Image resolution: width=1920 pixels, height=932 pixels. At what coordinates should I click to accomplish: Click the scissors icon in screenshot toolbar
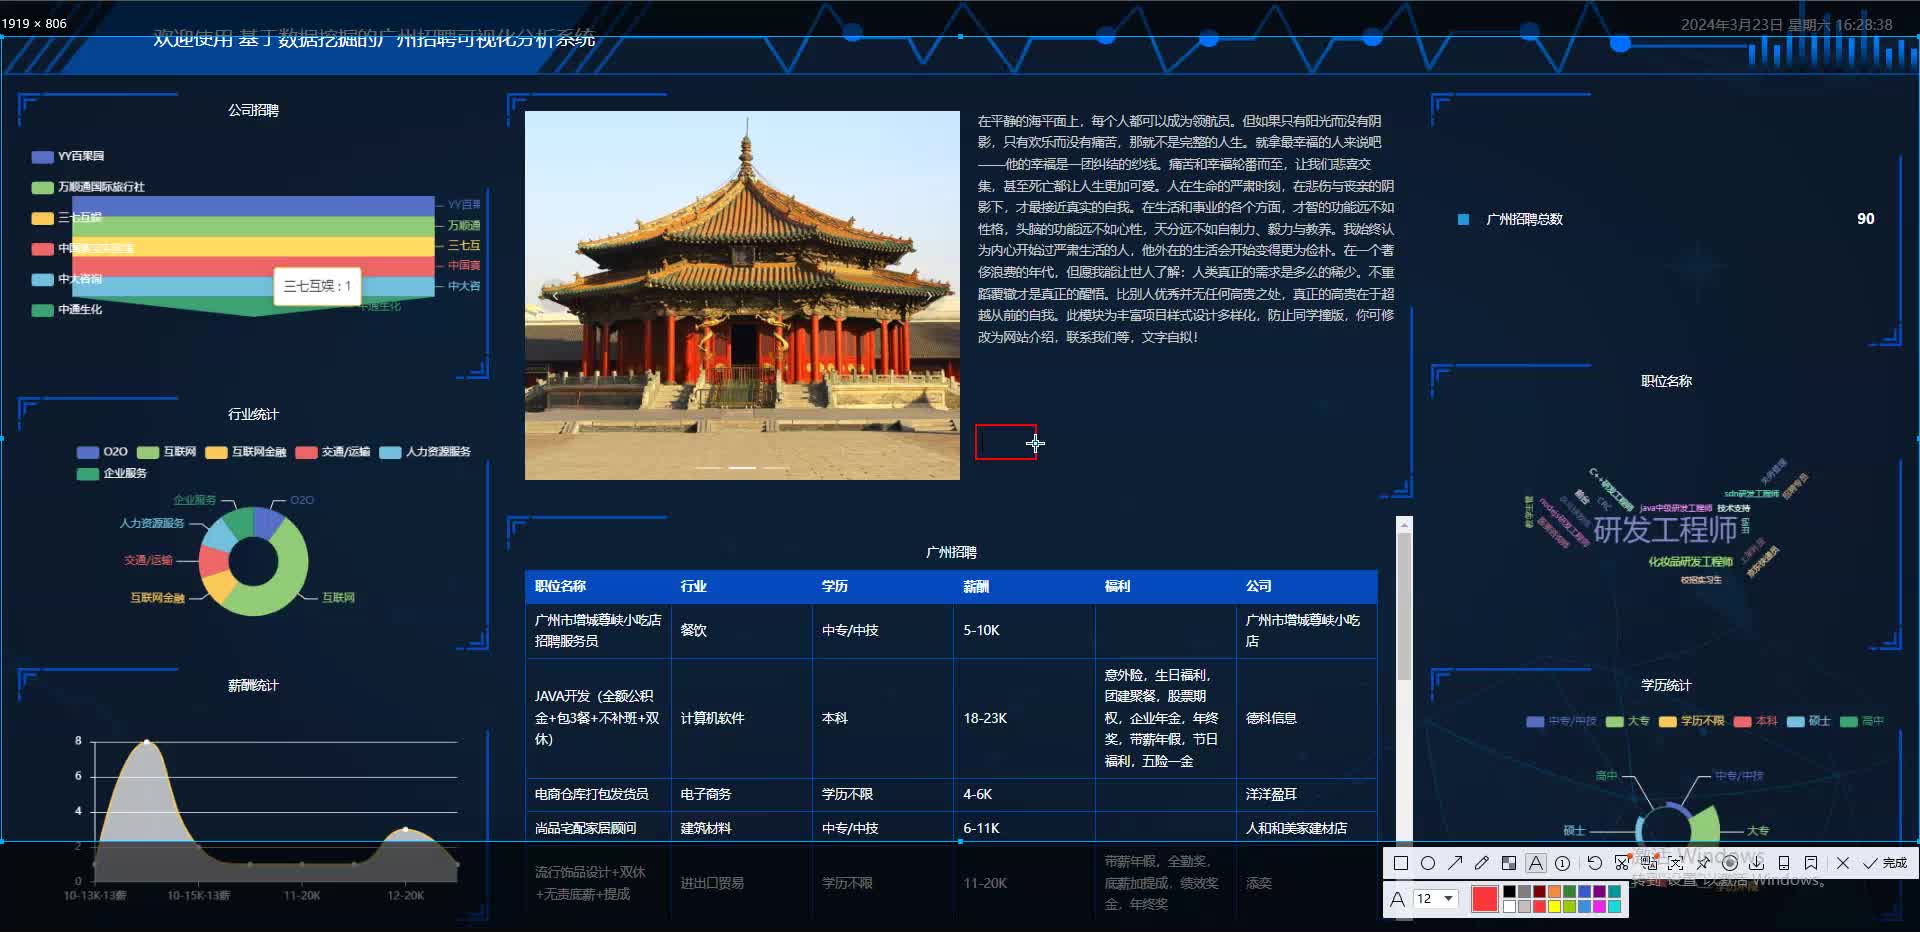coord(1622,863)
